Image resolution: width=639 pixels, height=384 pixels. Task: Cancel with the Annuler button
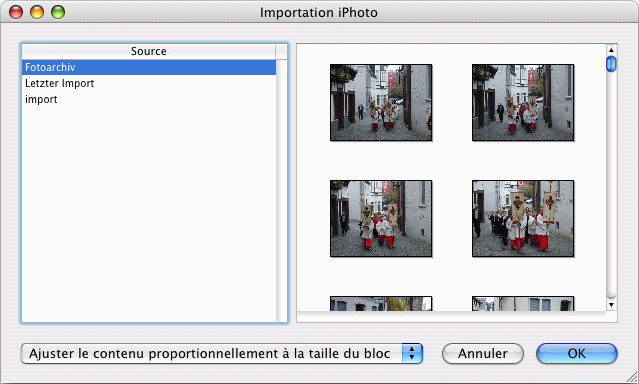click(483, 353)
